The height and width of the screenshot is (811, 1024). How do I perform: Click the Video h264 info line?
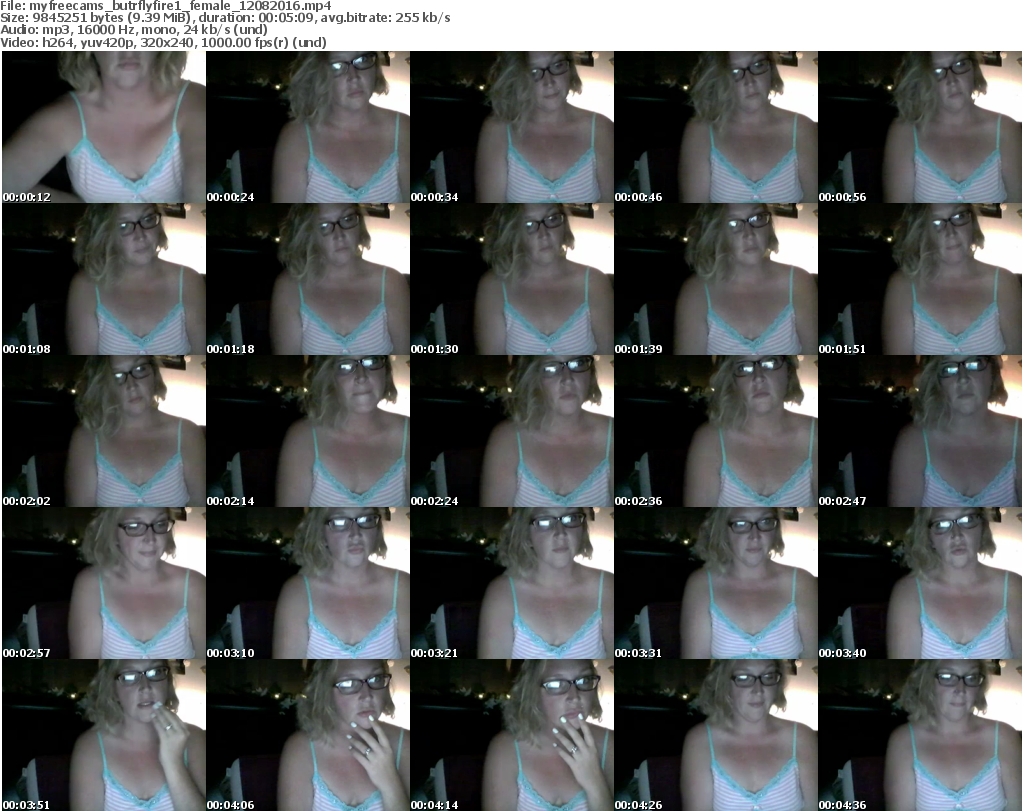click(163, 42)
